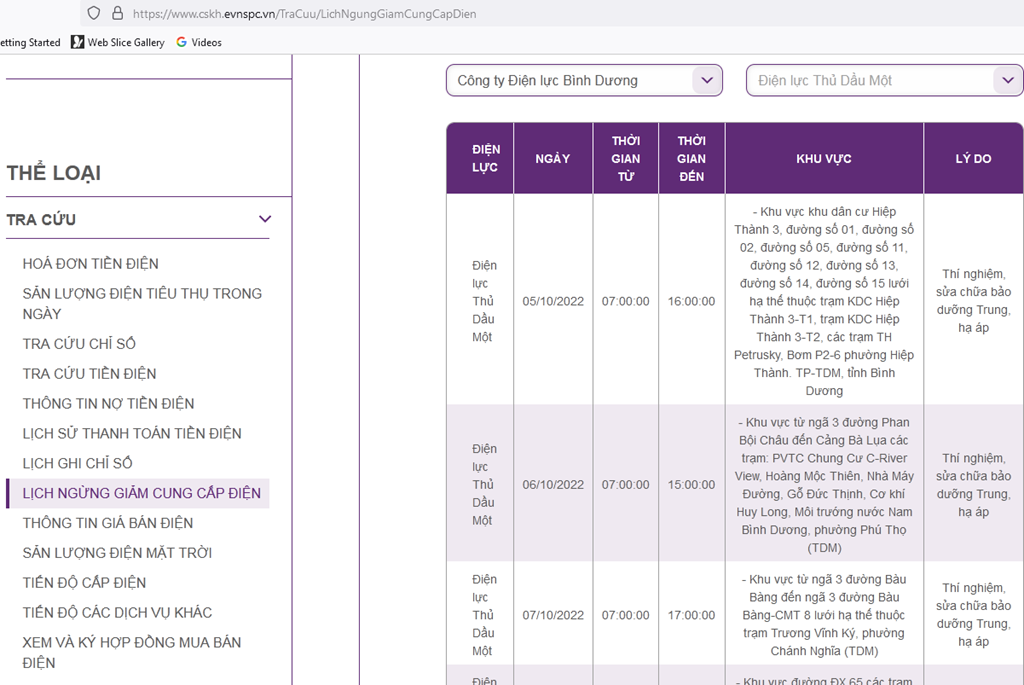The height and width of the screenshot is (685, 1024).
Task: Click end time 15:00:00 cell
Action: [692, 485]
